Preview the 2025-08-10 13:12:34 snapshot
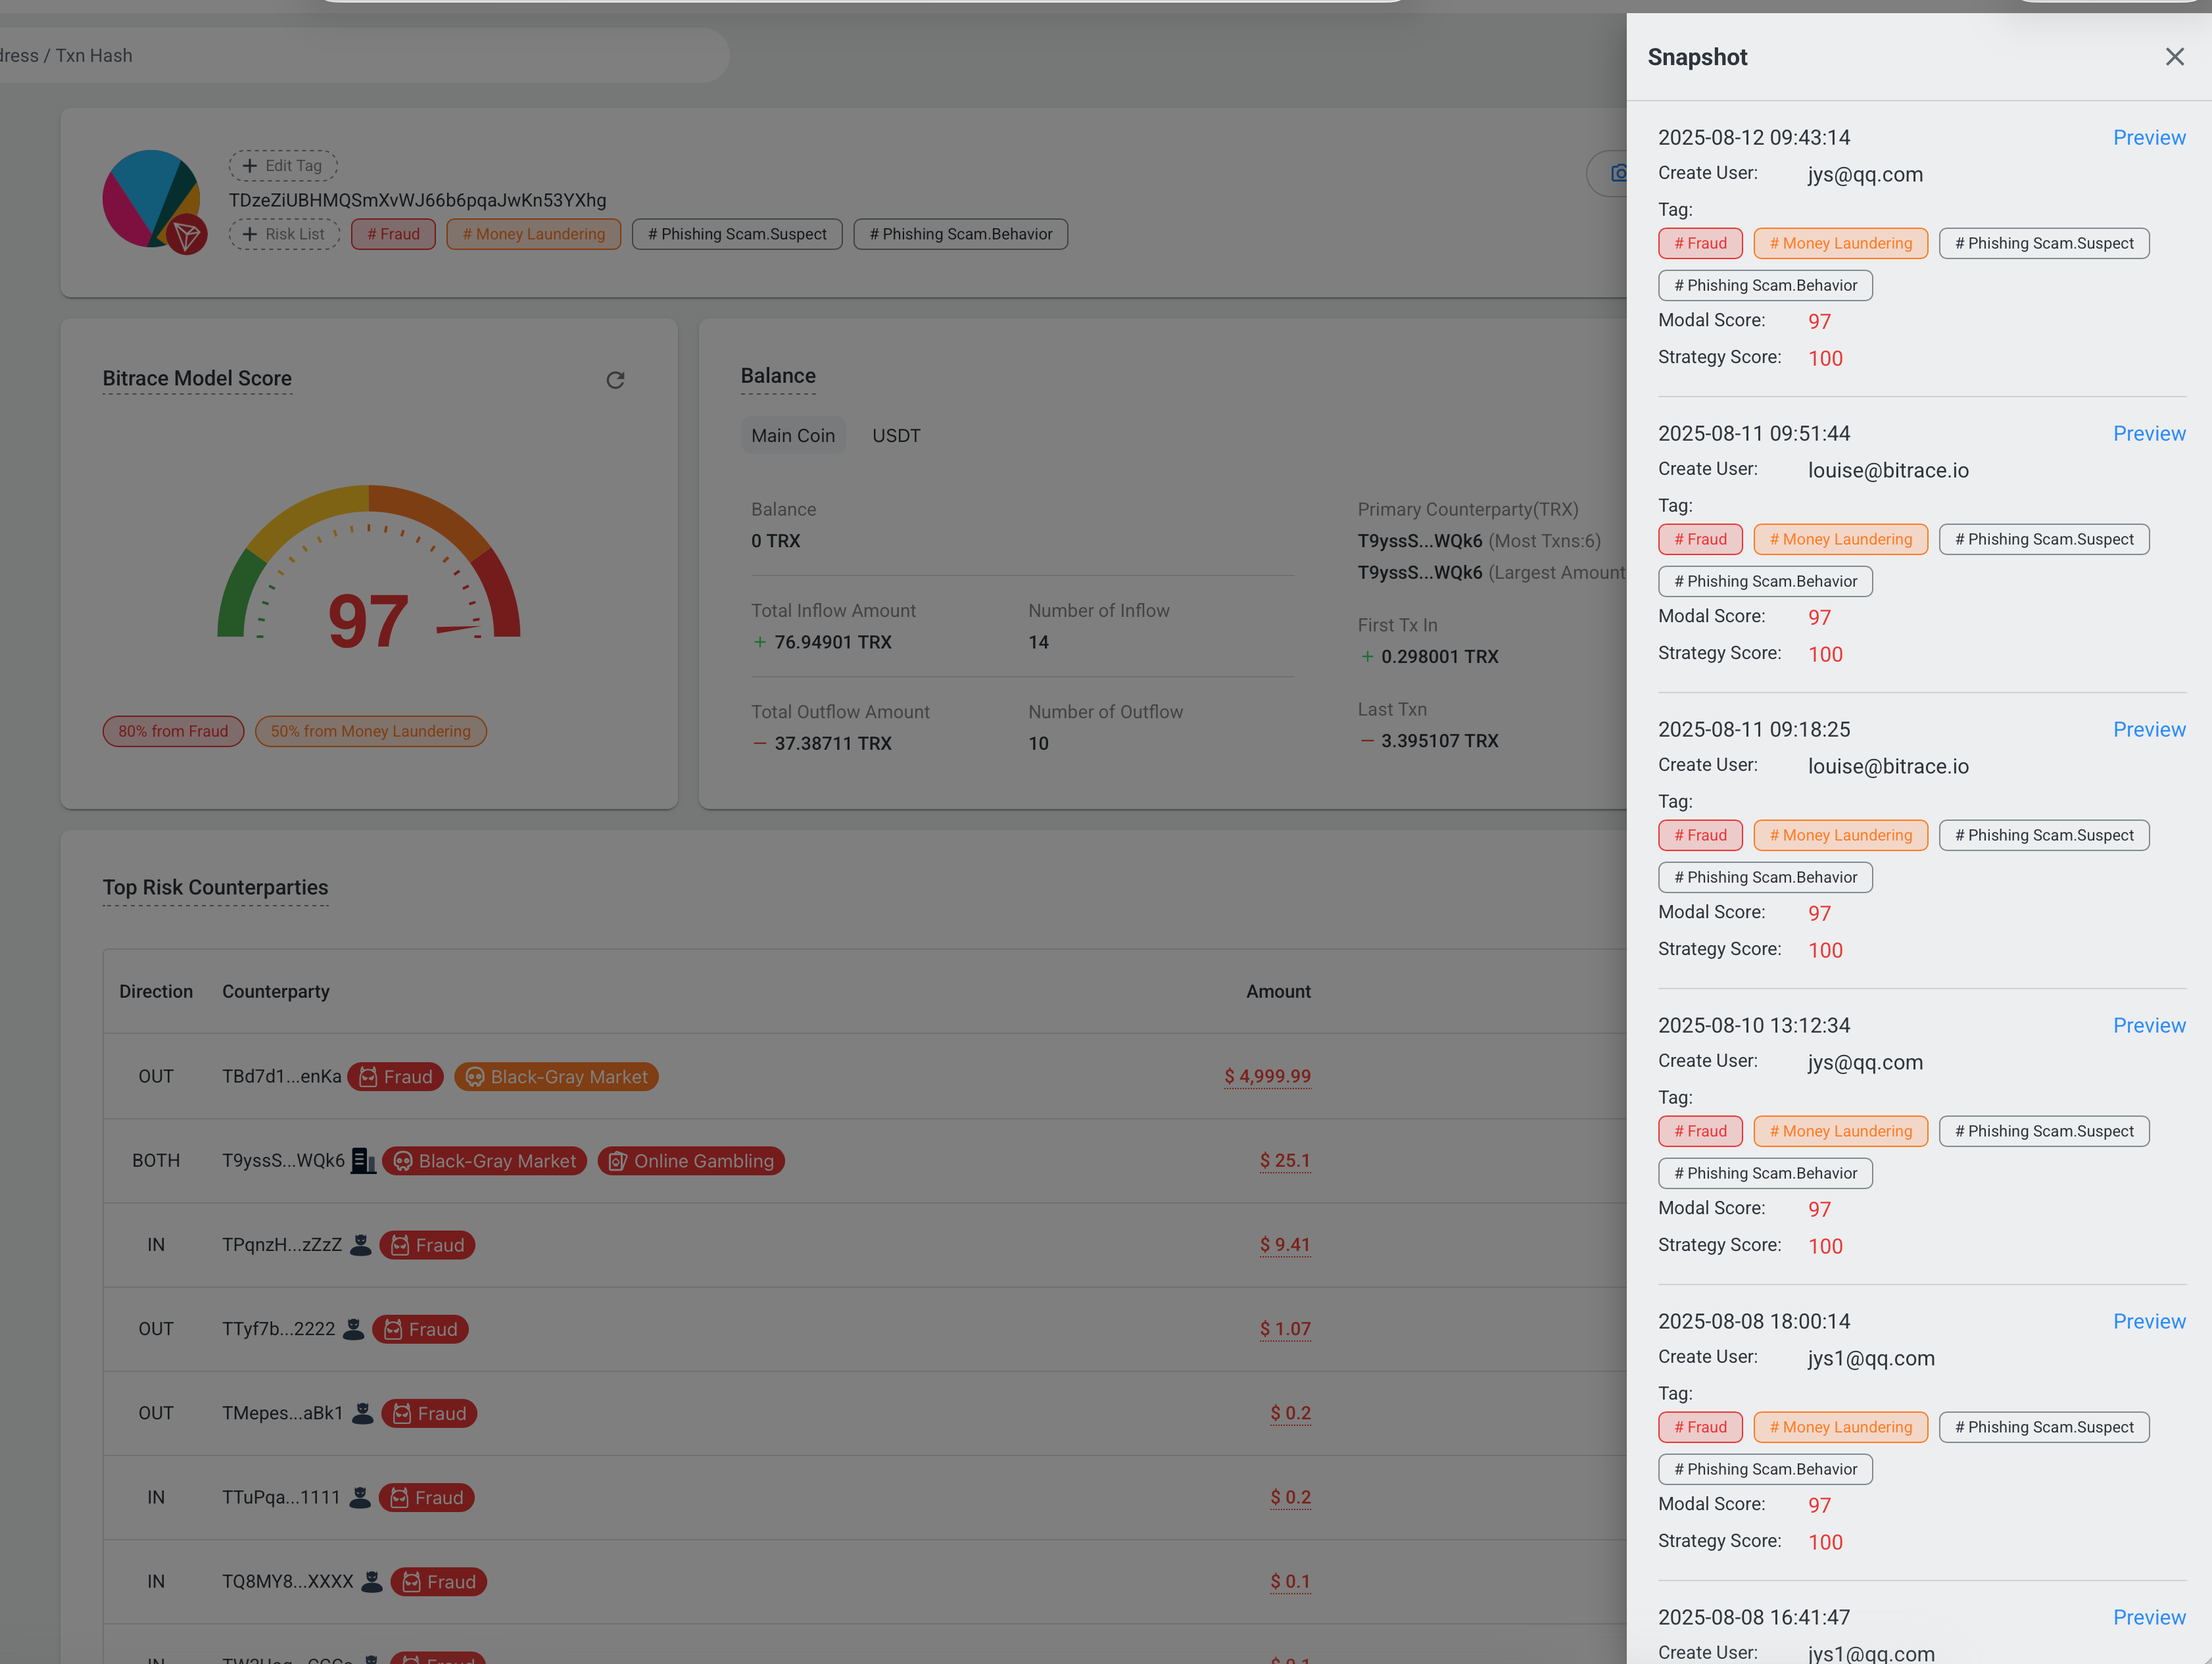The width and height of the screenshot is (2212, 1664). pyautogui.click(x=2148, y=1025)
